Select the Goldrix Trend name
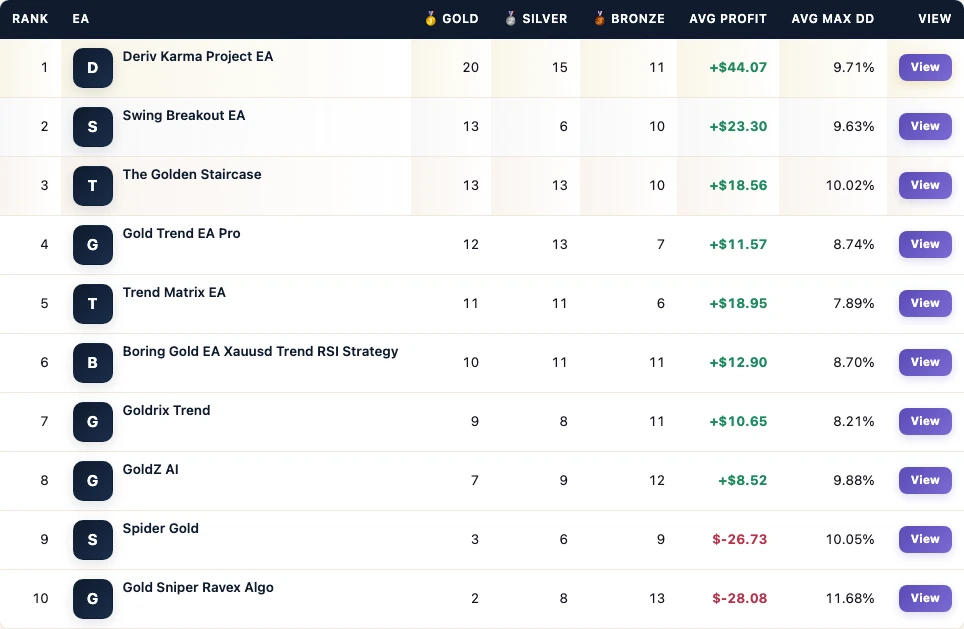 [167, 411]
